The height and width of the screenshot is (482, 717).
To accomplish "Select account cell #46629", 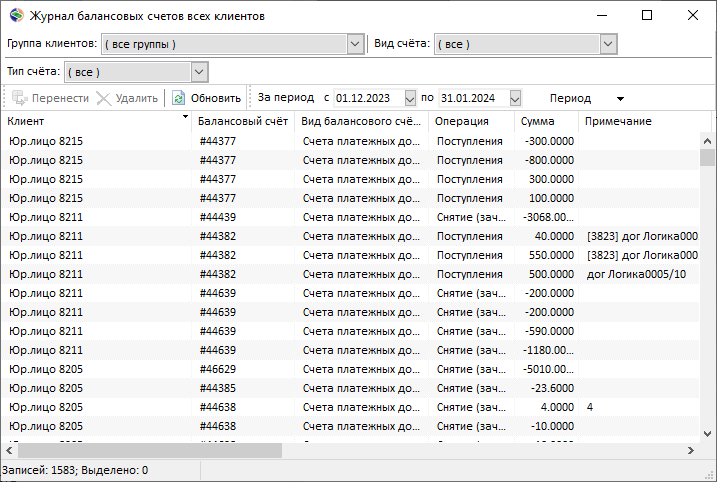I will click(218, 369).
